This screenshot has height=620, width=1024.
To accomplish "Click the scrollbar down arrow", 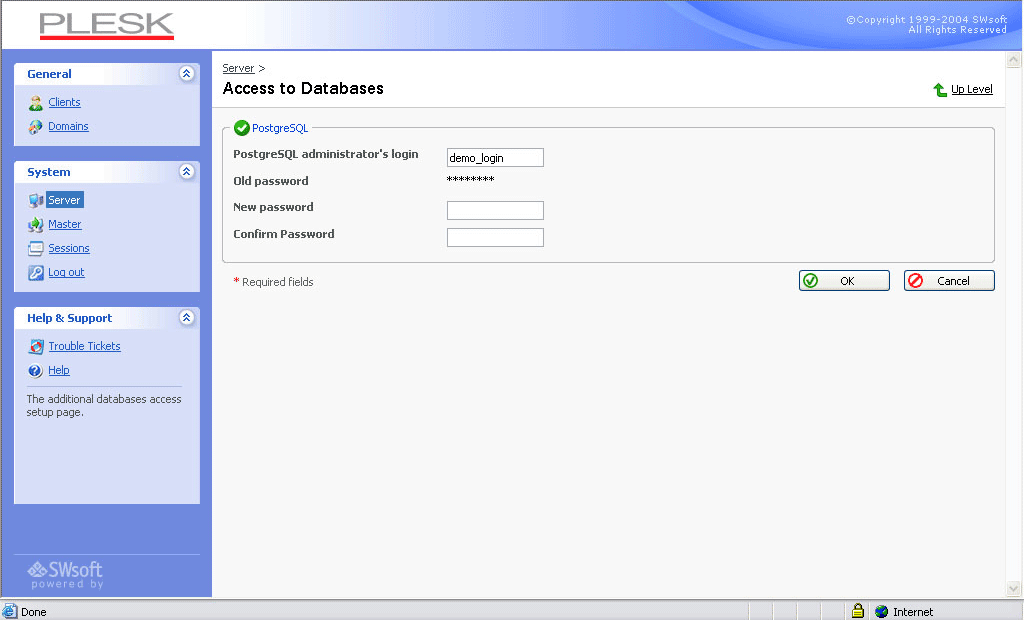I will [x=1013, y=588].
